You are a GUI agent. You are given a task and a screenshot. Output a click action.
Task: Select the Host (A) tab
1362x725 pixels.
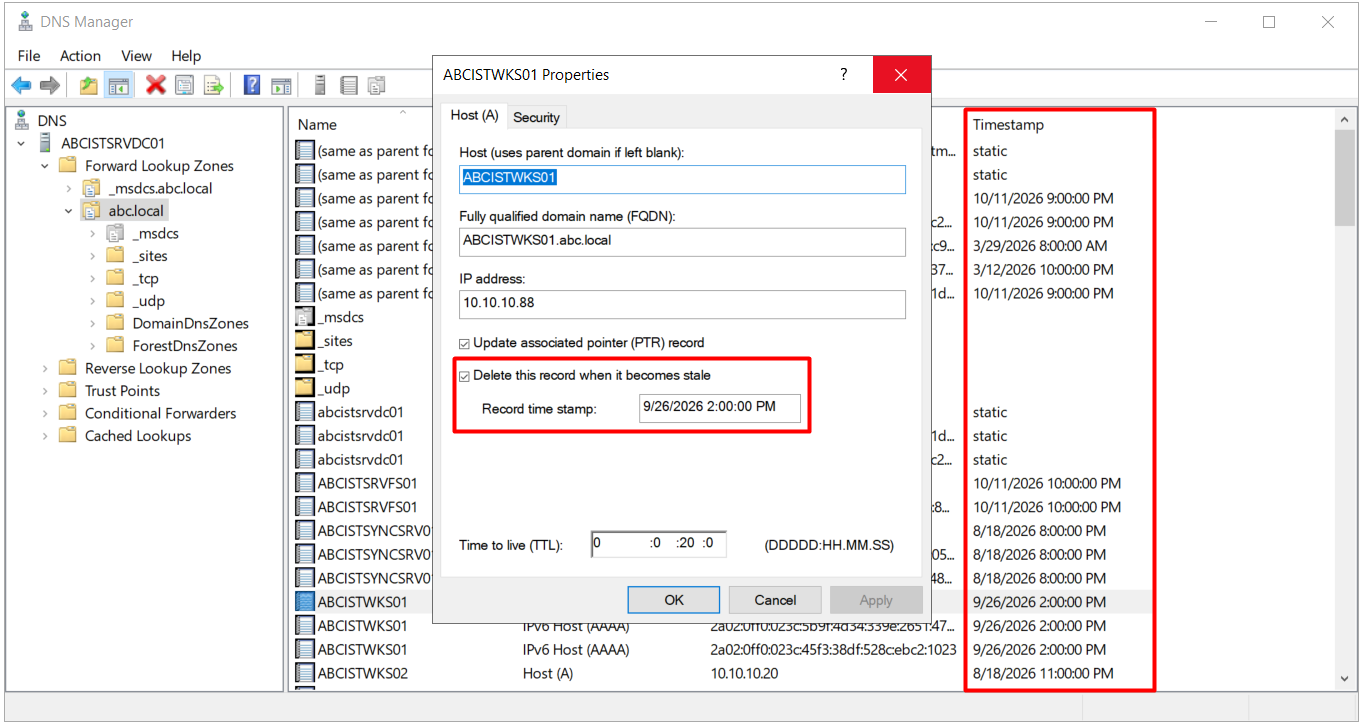pos(474,115)
